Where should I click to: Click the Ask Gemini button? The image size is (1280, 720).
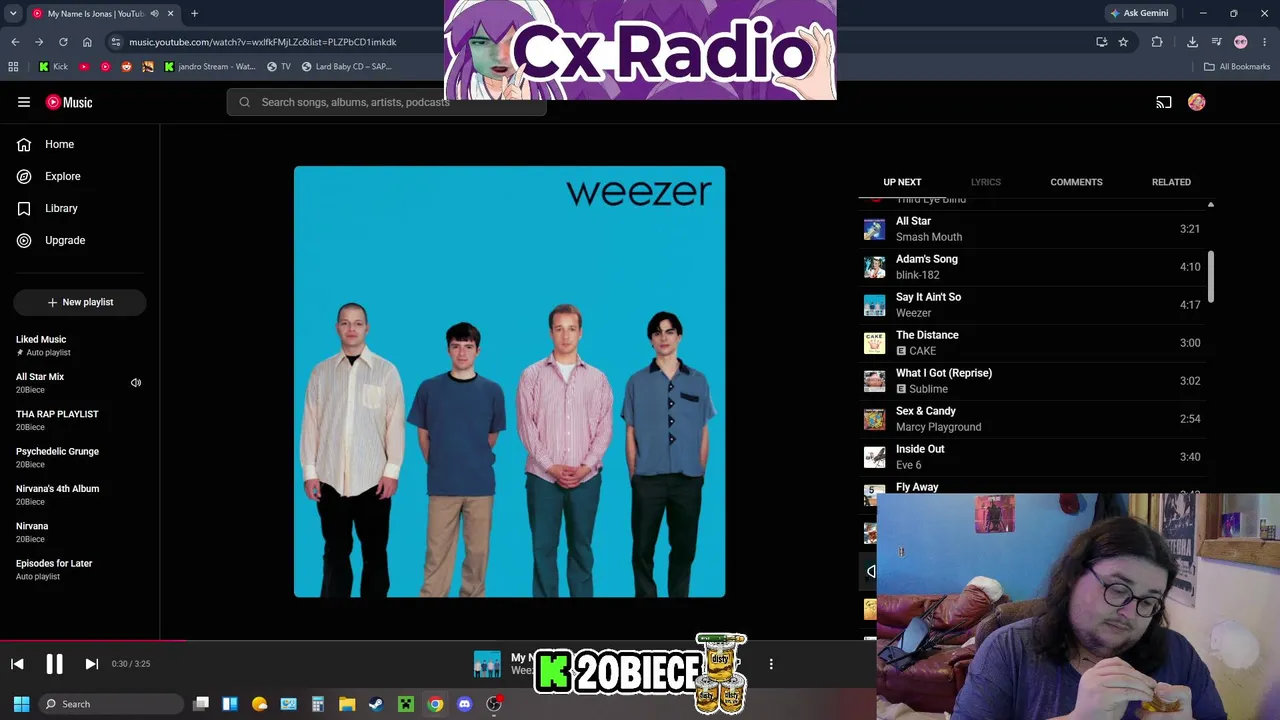pos(1139,13)
